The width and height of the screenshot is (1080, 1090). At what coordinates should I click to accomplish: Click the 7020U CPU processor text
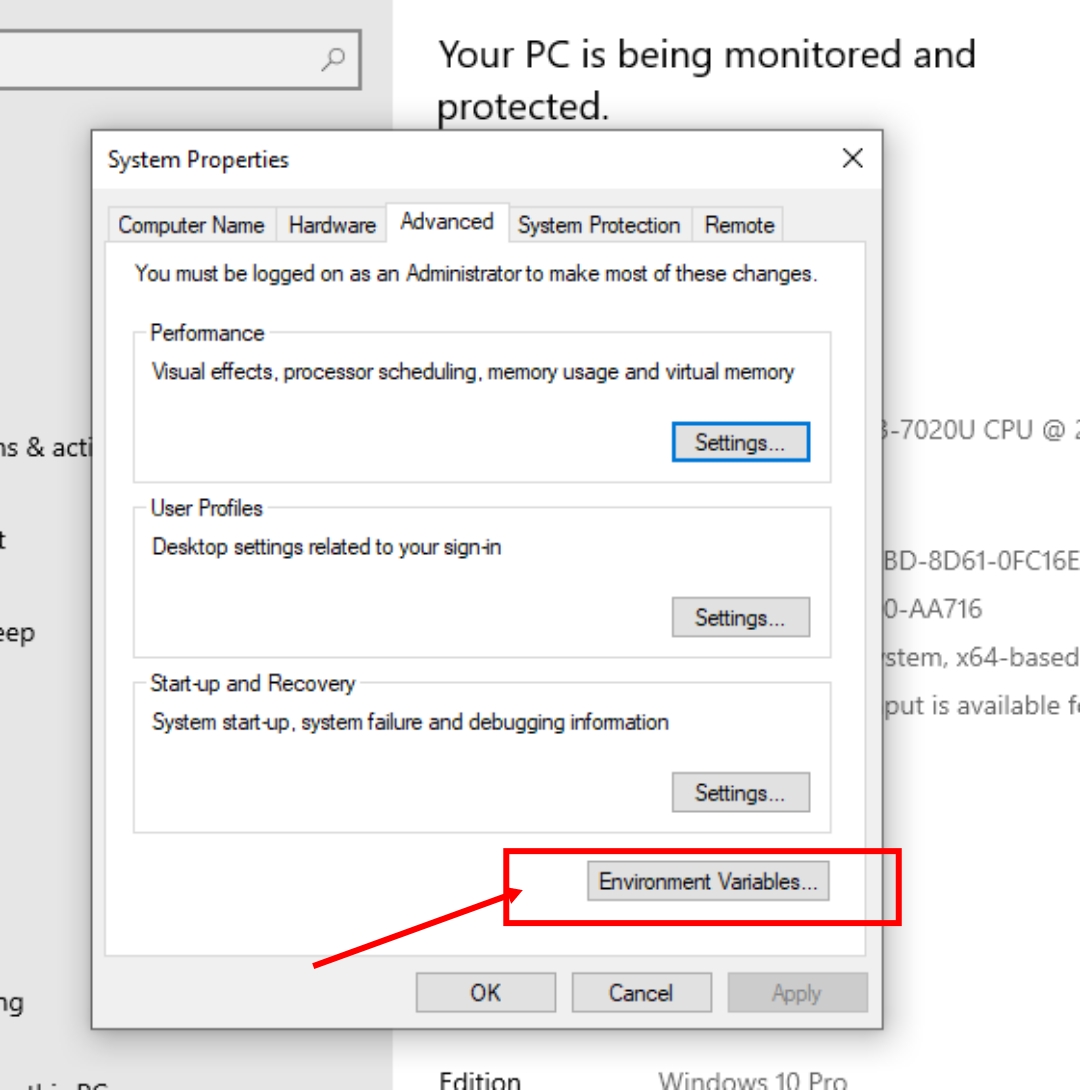(x=975, y=429)
